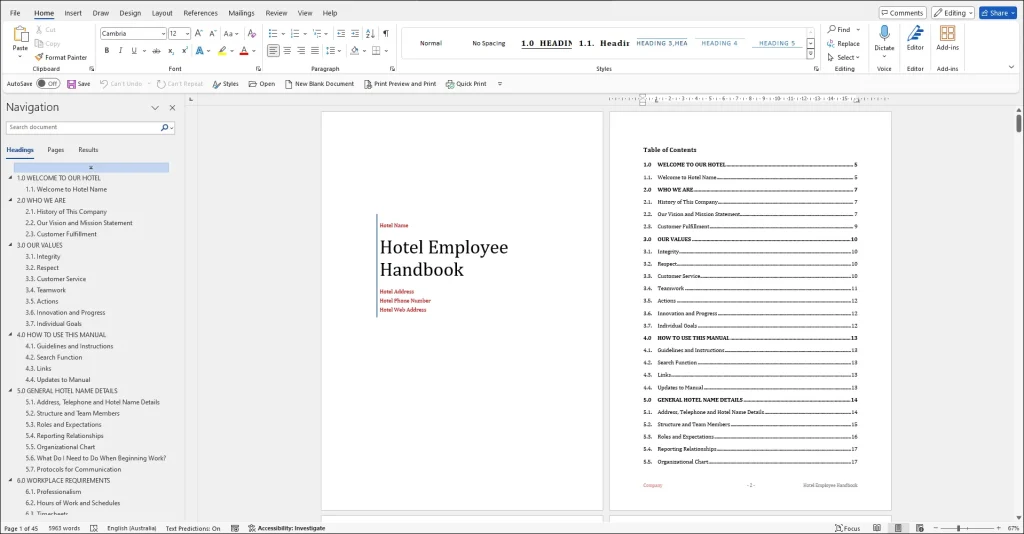
Task: Open the File tab
Action: pyautogui.click(x=15, y=13)
